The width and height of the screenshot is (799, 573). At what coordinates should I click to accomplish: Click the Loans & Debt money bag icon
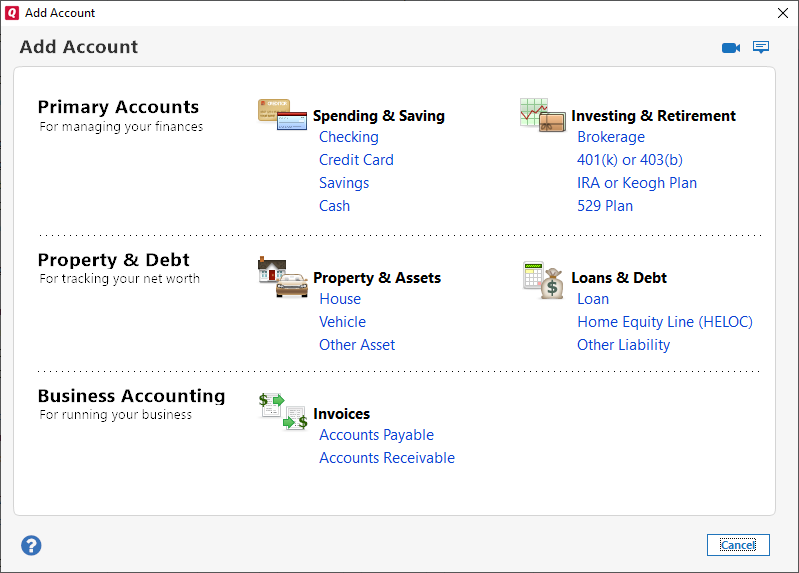click(543, 279)
